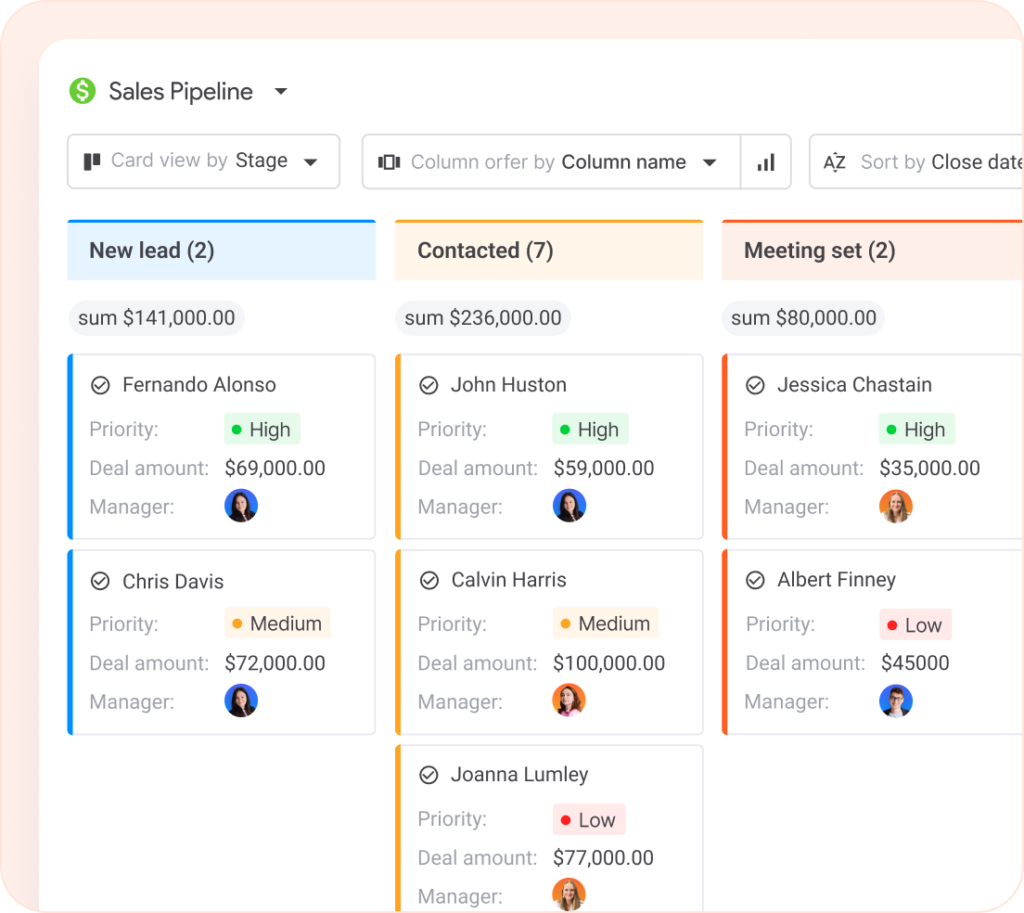Image resolution: width=1024 pixels, height=913 pixels.
Task: Click the $100,000.00 deal amount on Calvin Harris
Action: [609, 663]
